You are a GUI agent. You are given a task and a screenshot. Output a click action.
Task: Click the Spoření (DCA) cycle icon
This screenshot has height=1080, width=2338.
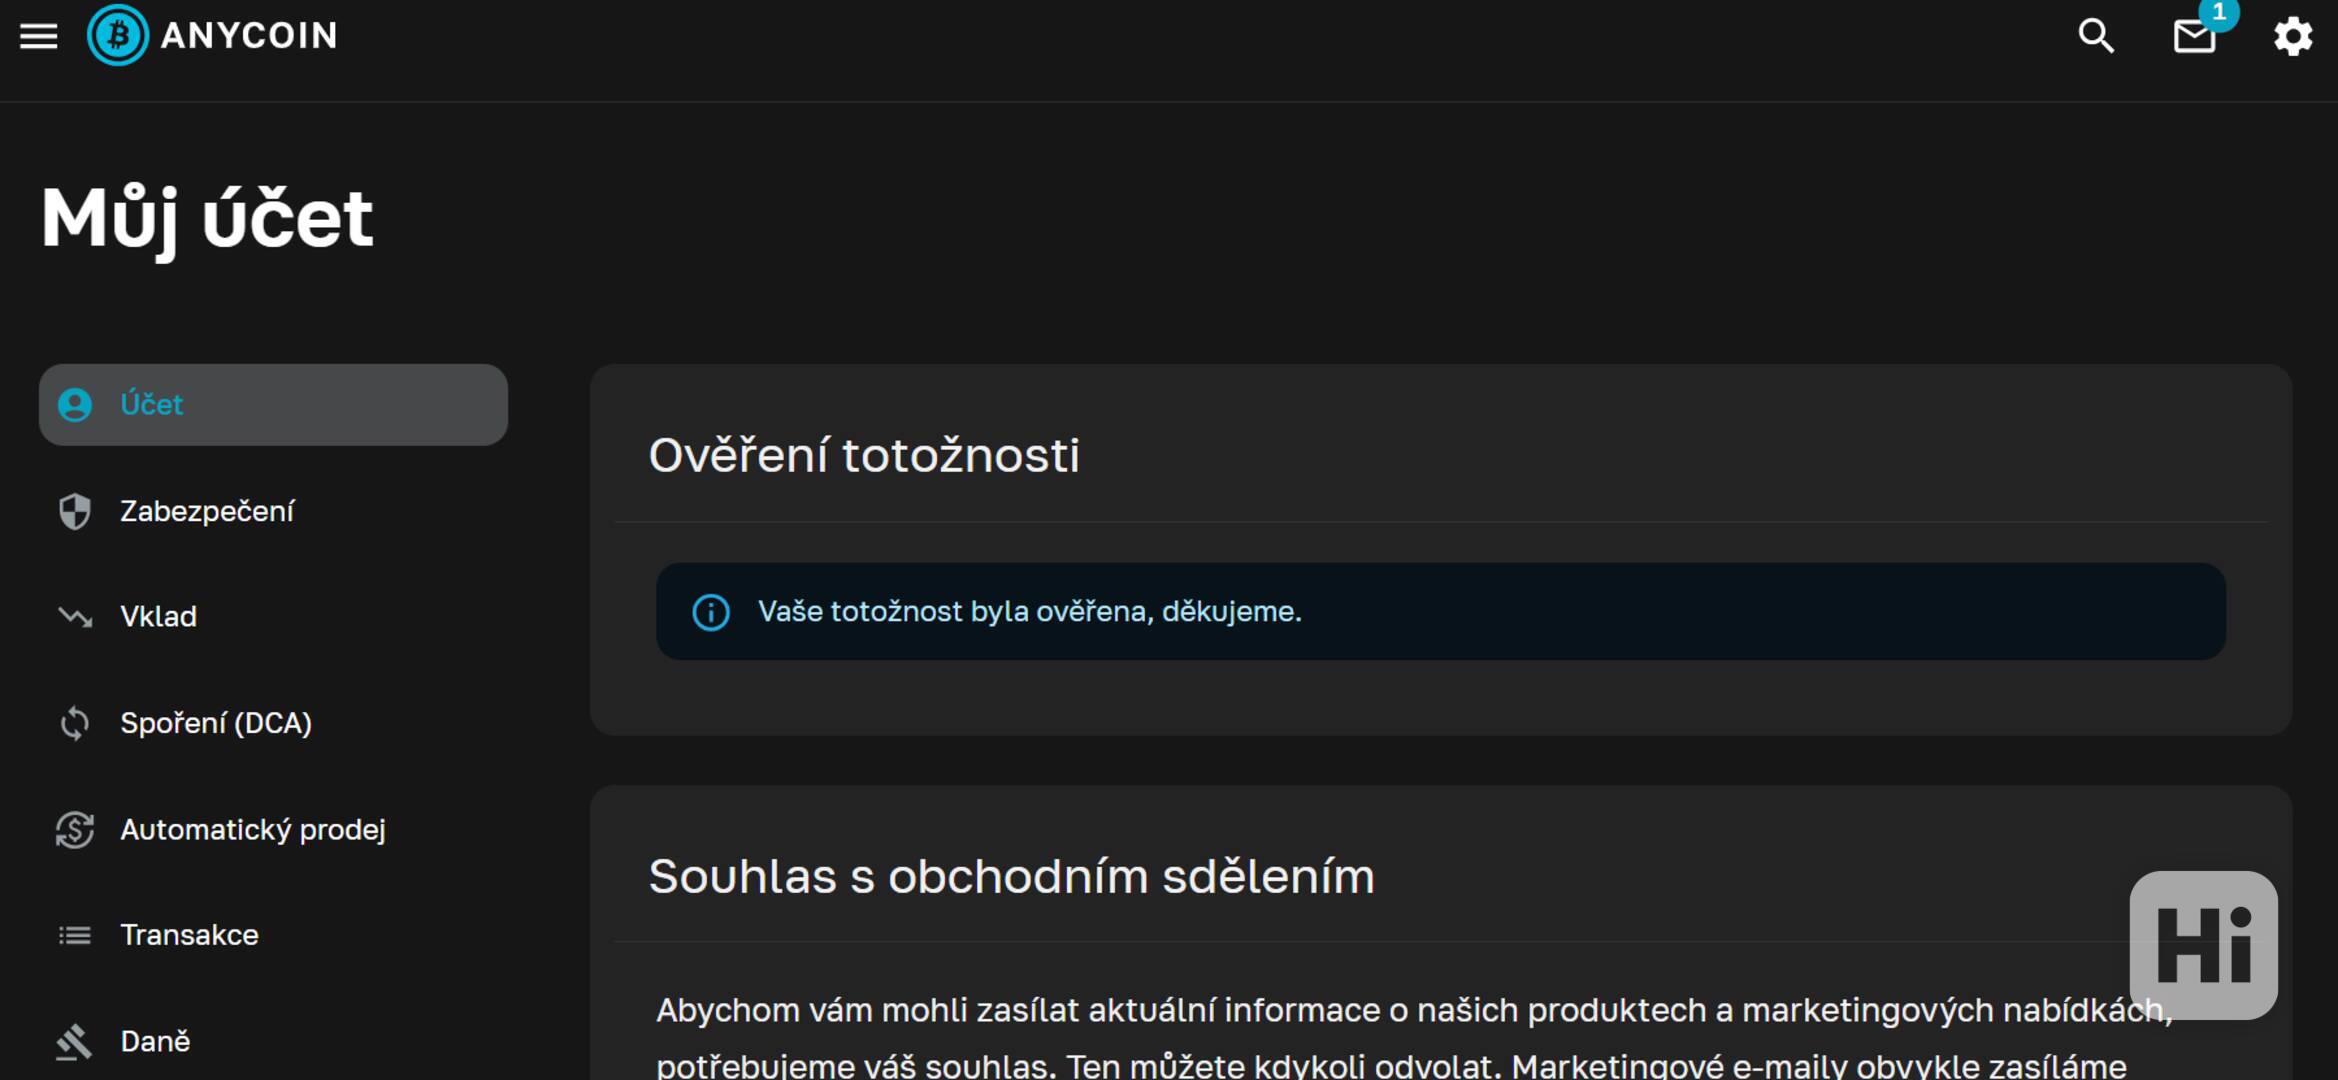75,723
